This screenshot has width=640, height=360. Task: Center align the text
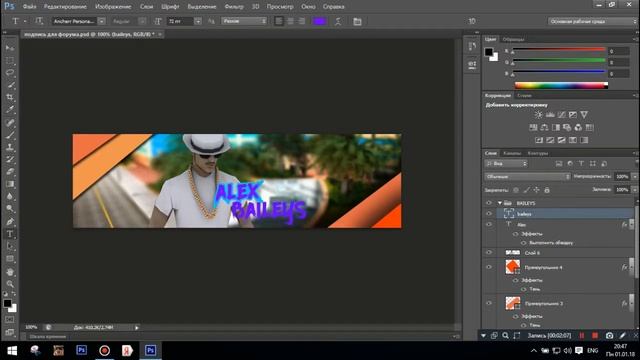point(290,21)
